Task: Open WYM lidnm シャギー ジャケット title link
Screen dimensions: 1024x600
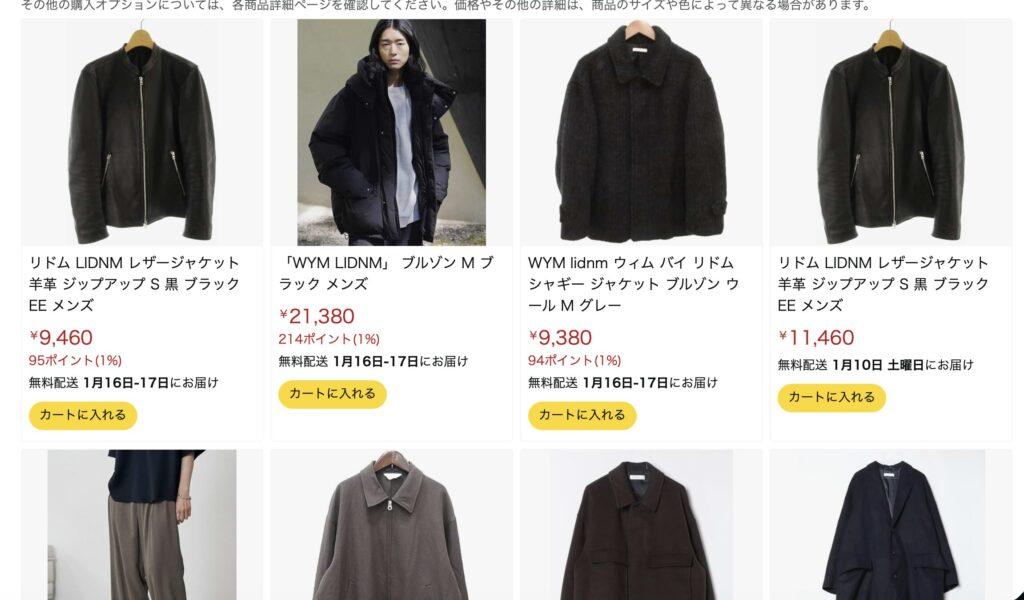Action: [633, 284]
